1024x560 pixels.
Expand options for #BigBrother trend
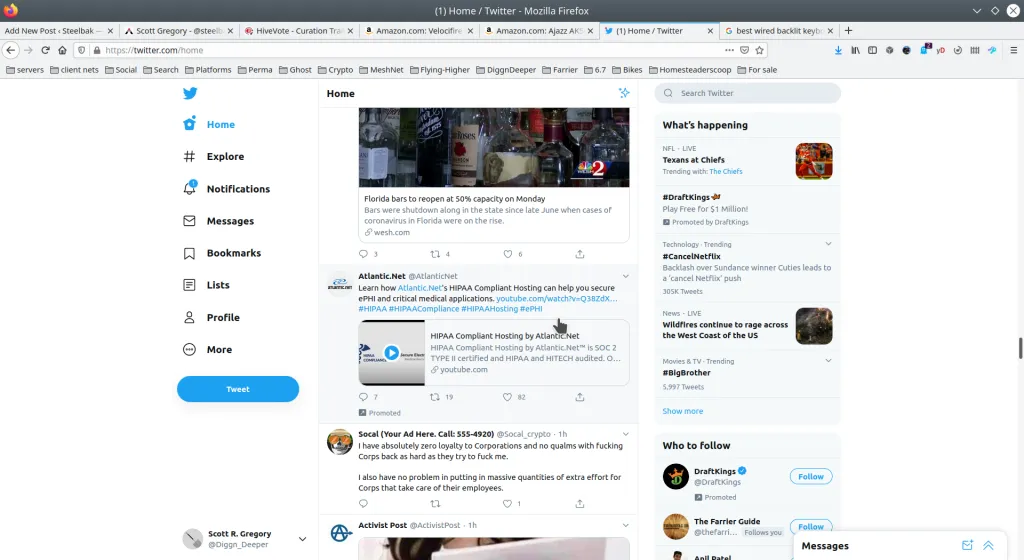[828, 361]
